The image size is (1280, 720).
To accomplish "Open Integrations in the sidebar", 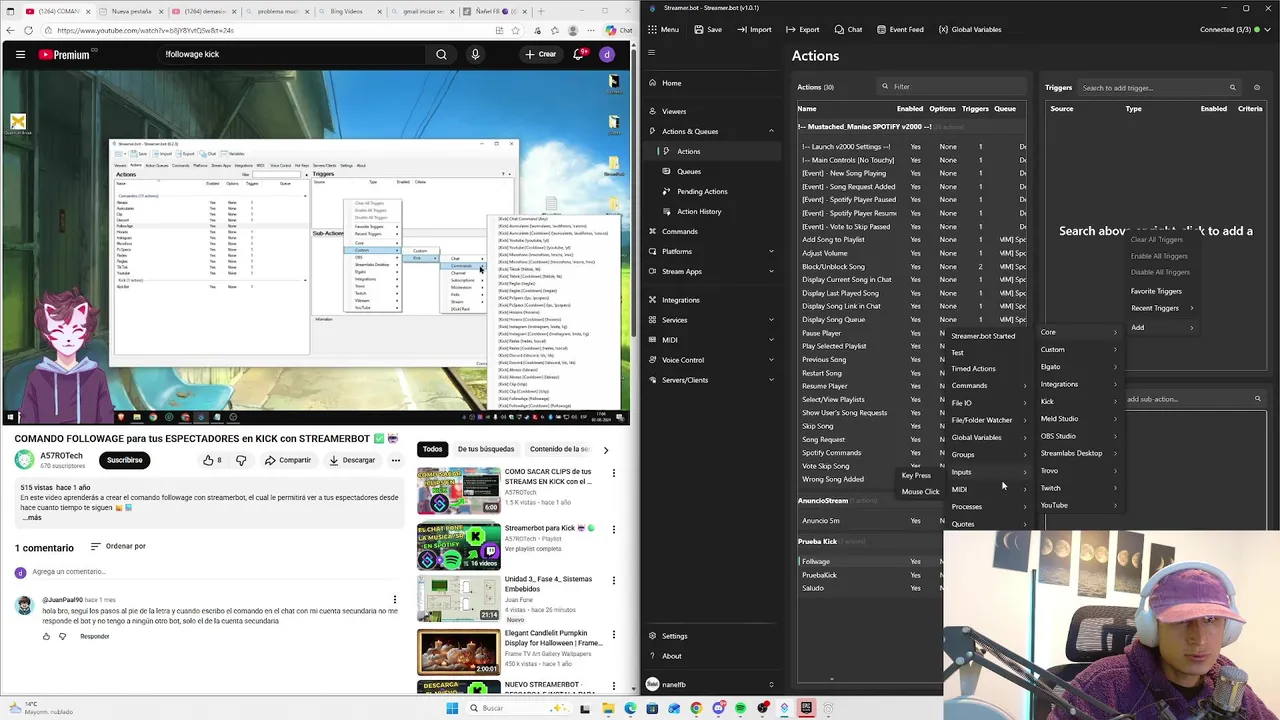I will (711, 300).
